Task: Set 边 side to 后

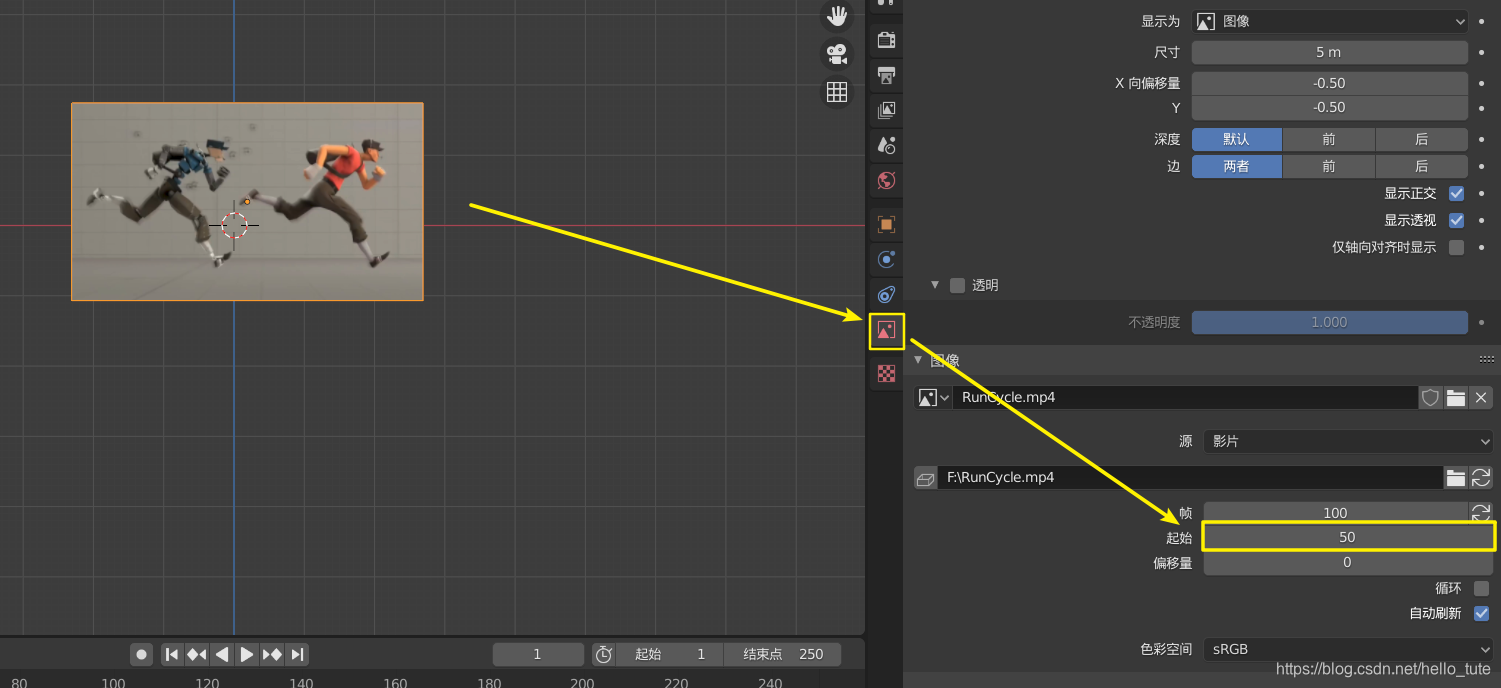Action: [x=1422, y=166]
